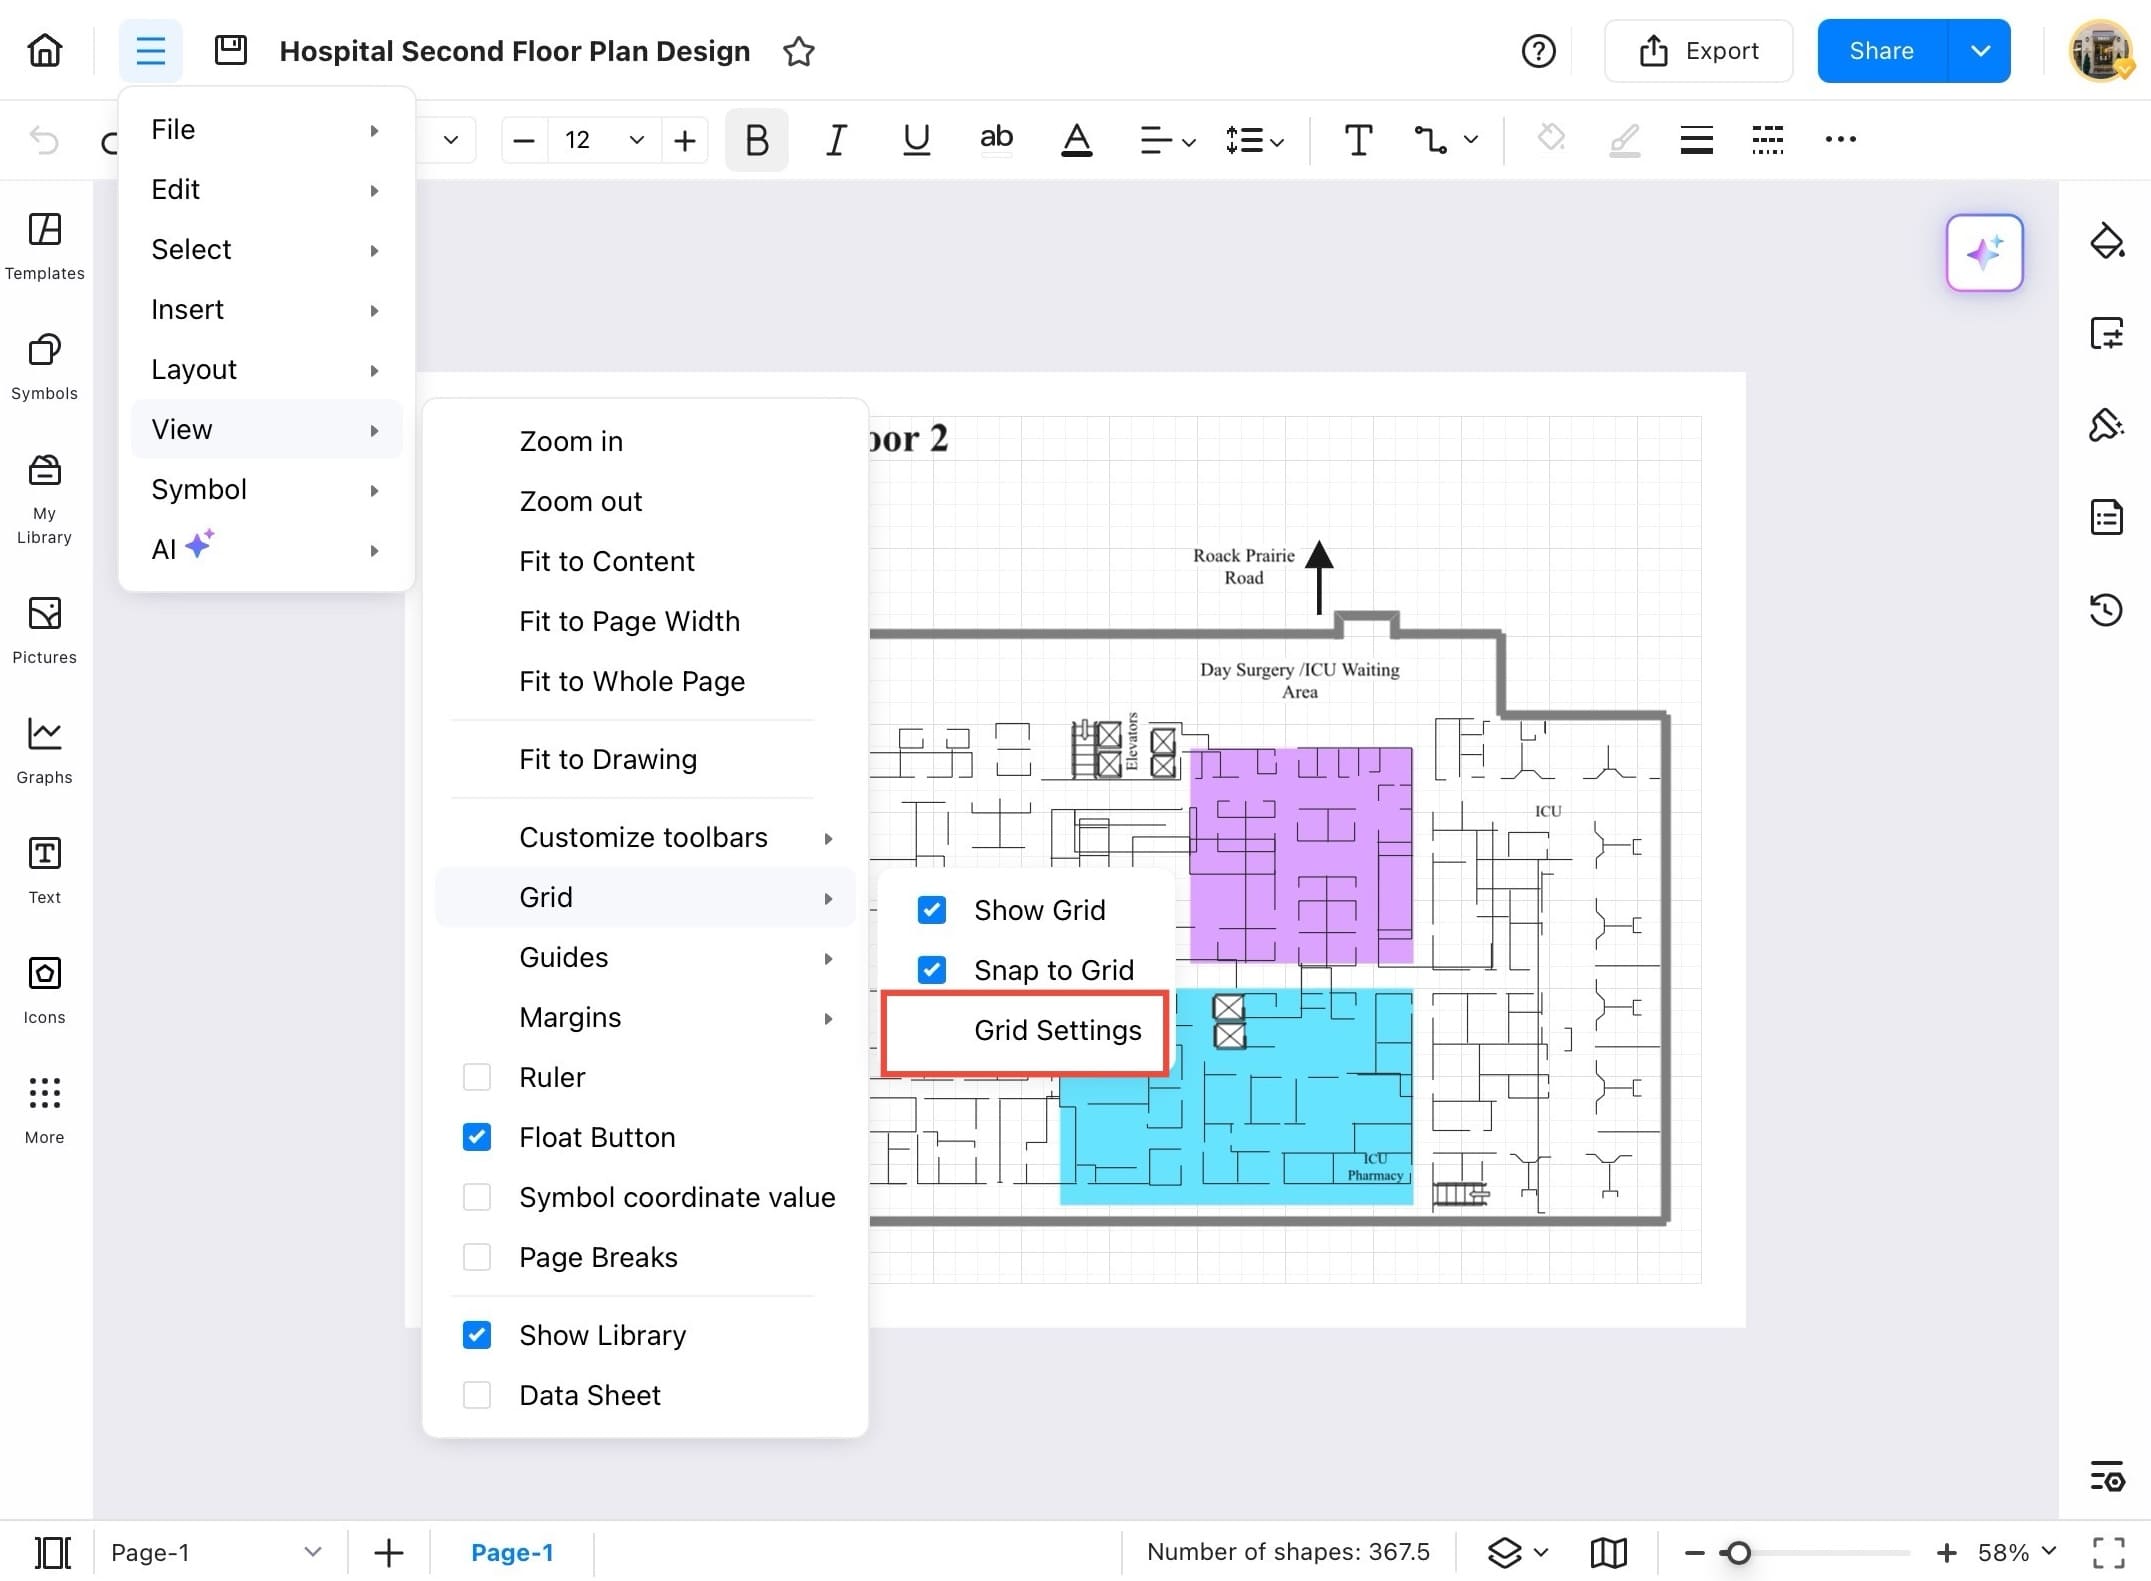Screen dimensions: 2151x1581
Task: Open the AI assistant sparkle button on canvas
Action: point(1984,253)
